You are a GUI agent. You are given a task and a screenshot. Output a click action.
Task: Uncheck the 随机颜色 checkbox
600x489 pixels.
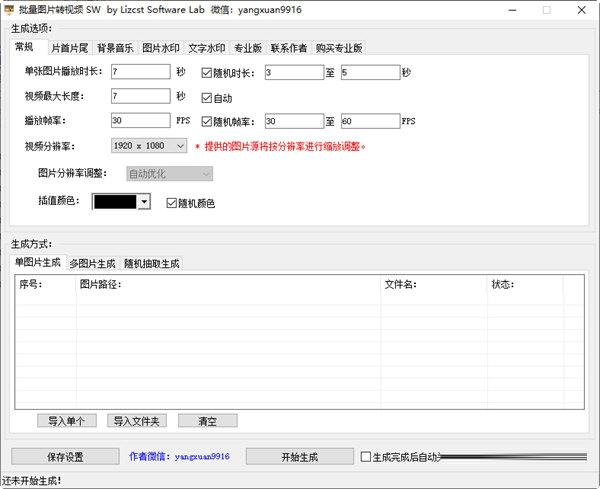coord(172,203)
